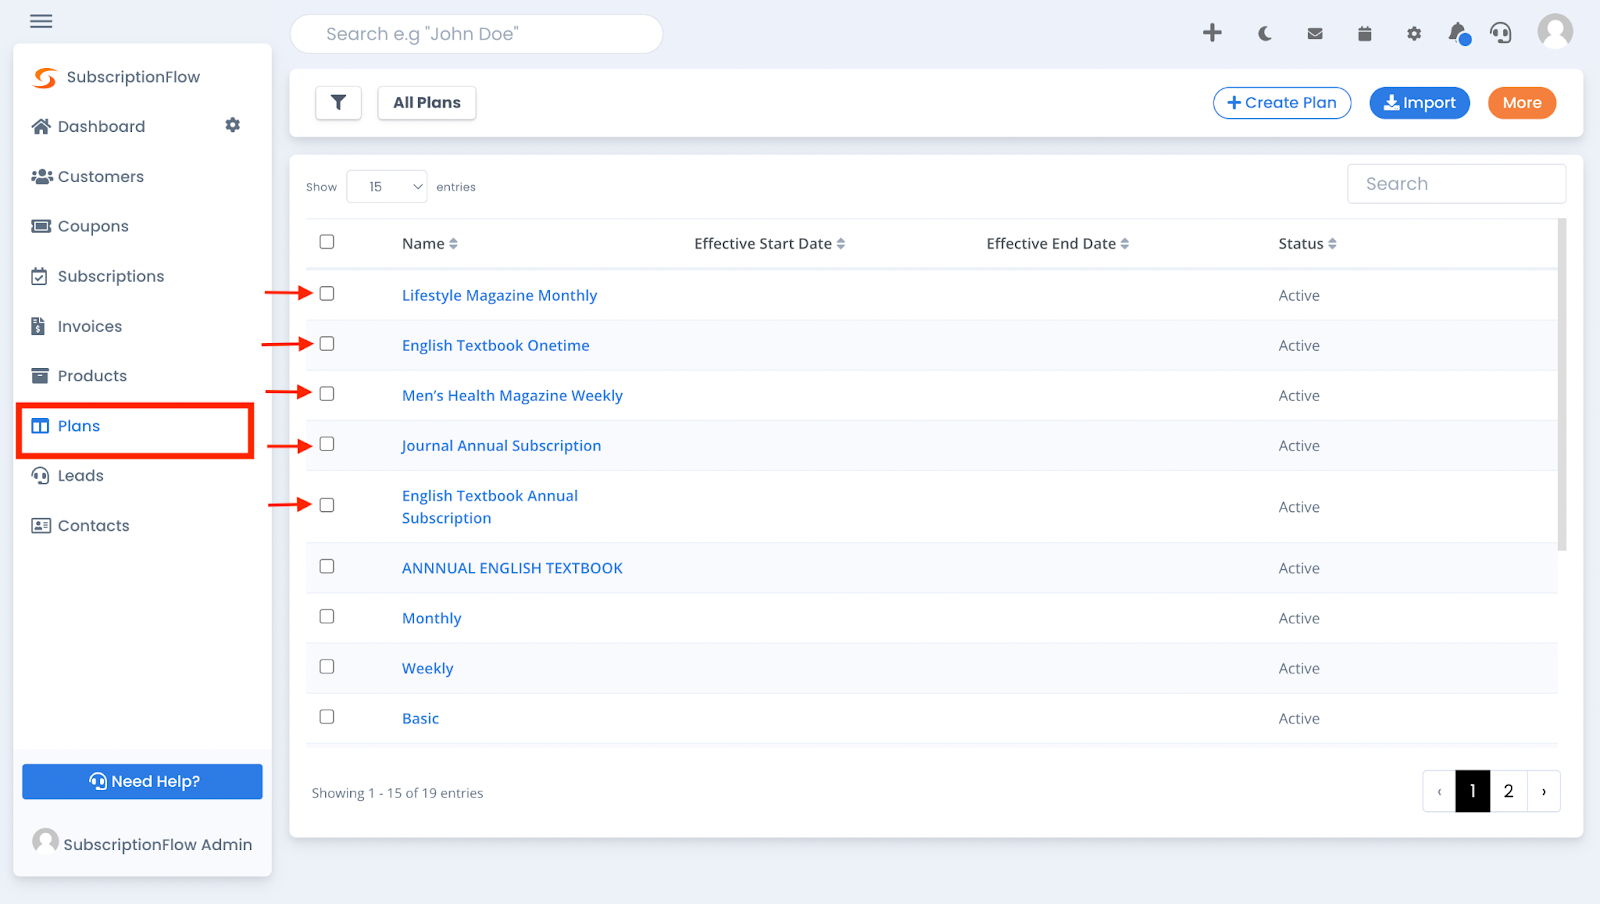This screenshot has height=904, width=1600.
Task: Open the Basic plan link
Action: pos(420,718)
